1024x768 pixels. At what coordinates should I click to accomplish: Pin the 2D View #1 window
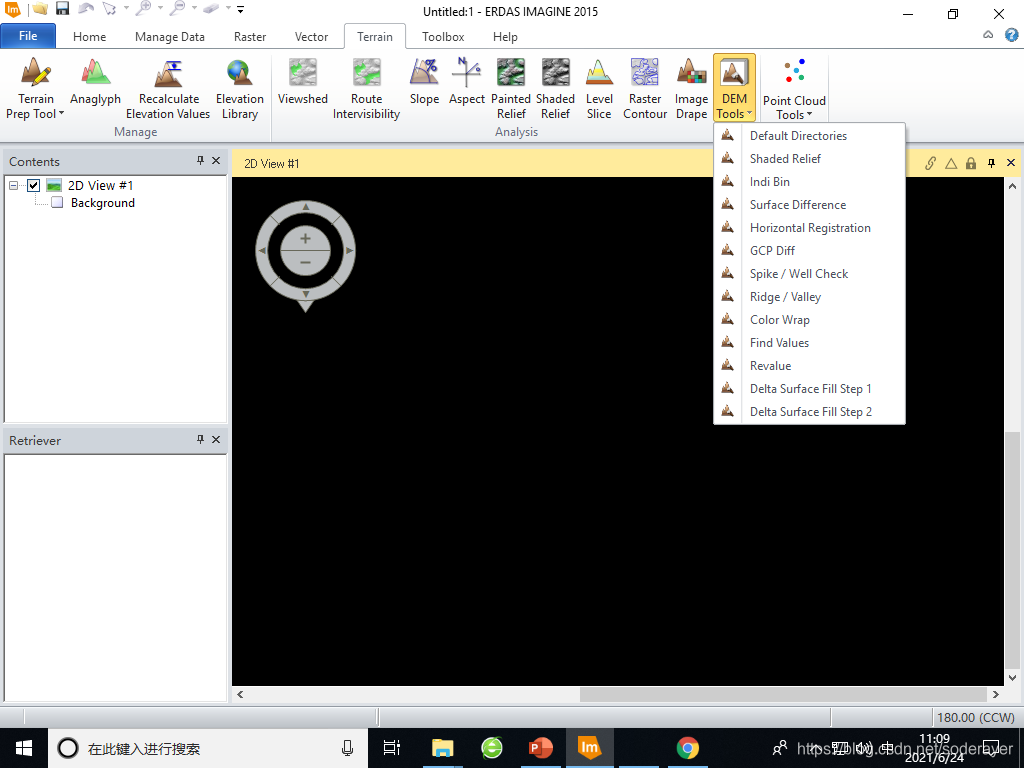pos(991,163)
